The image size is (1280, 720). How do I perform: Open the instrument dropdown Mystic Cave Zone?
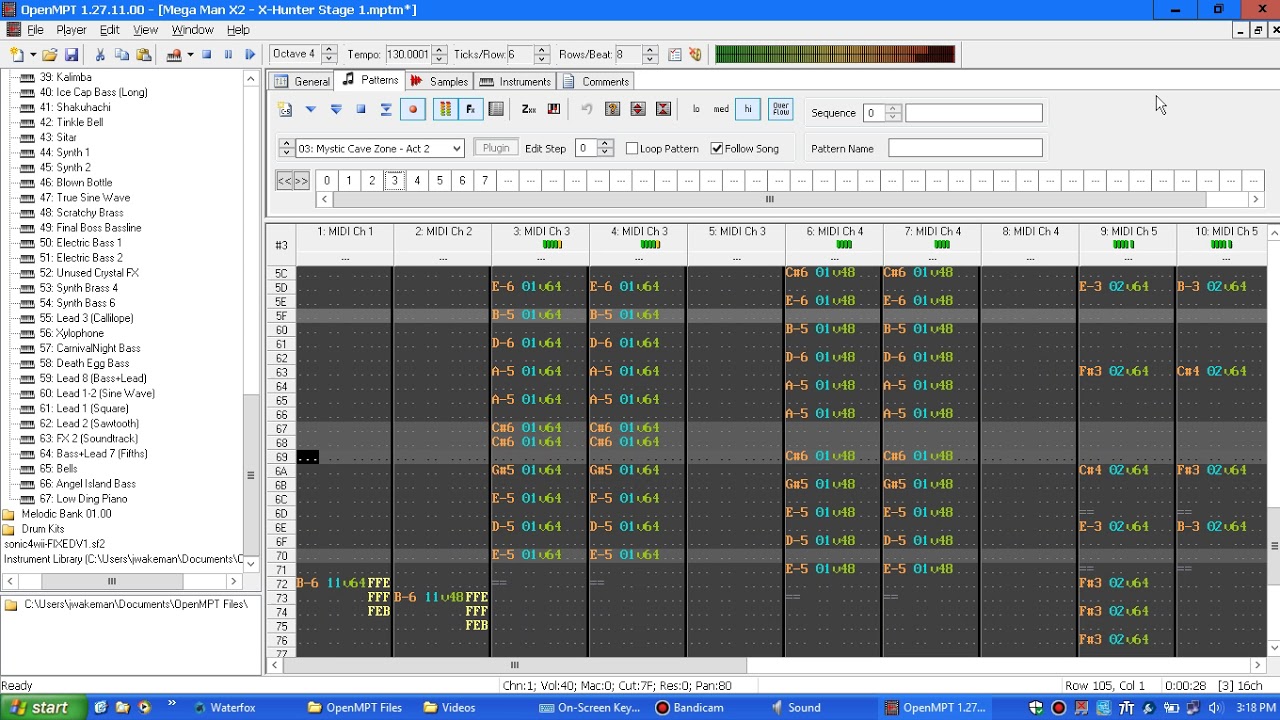pos(380,149)
